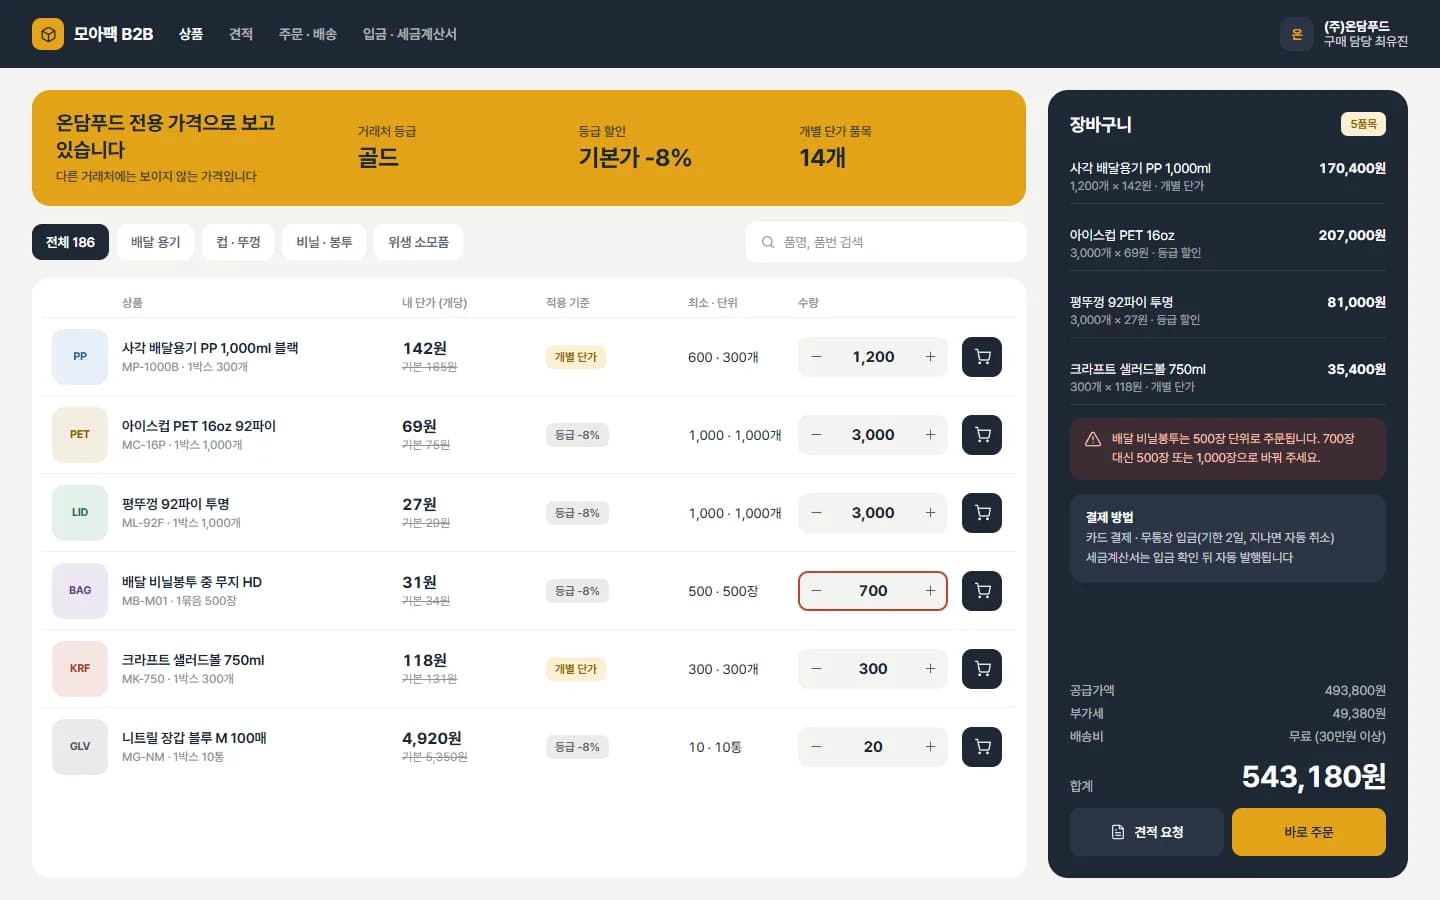Open 입금 · 세금계산서 menu
This screenshot has width=1440, height=900.
click(x=410, y=34)
